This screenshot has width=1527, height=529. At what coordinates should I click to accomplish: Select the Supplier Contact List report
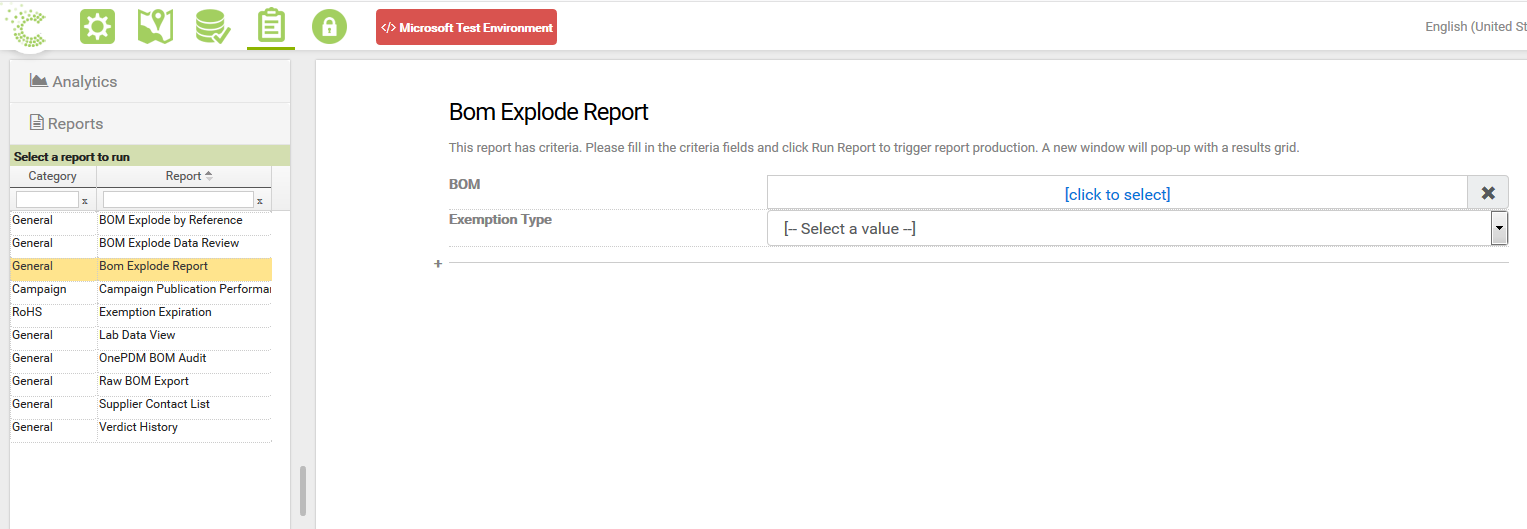[154, 404]
